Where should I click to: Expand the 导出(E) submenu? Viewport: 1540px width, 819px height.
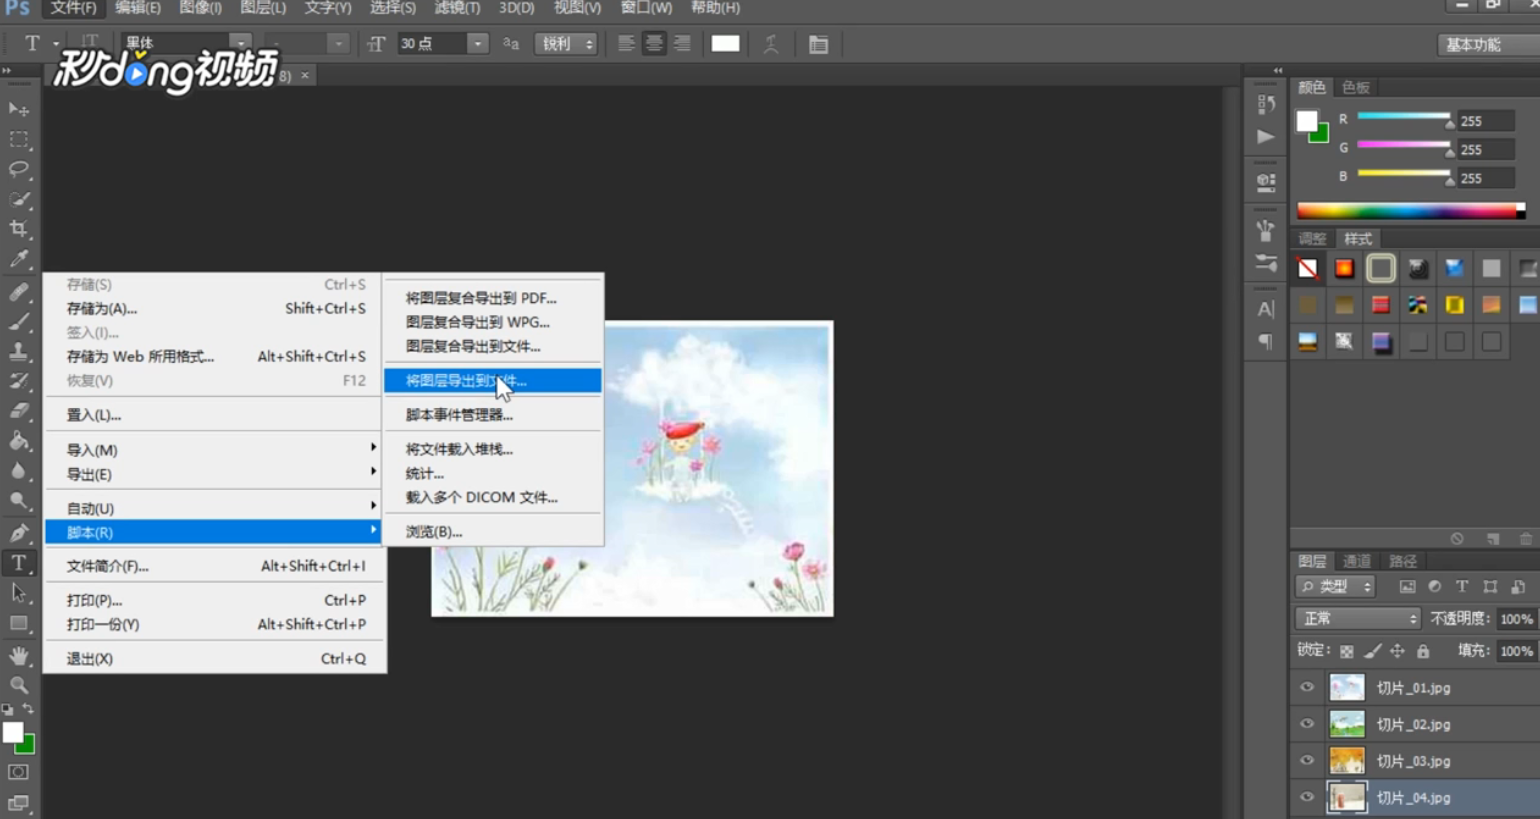(x=214, y=474)
